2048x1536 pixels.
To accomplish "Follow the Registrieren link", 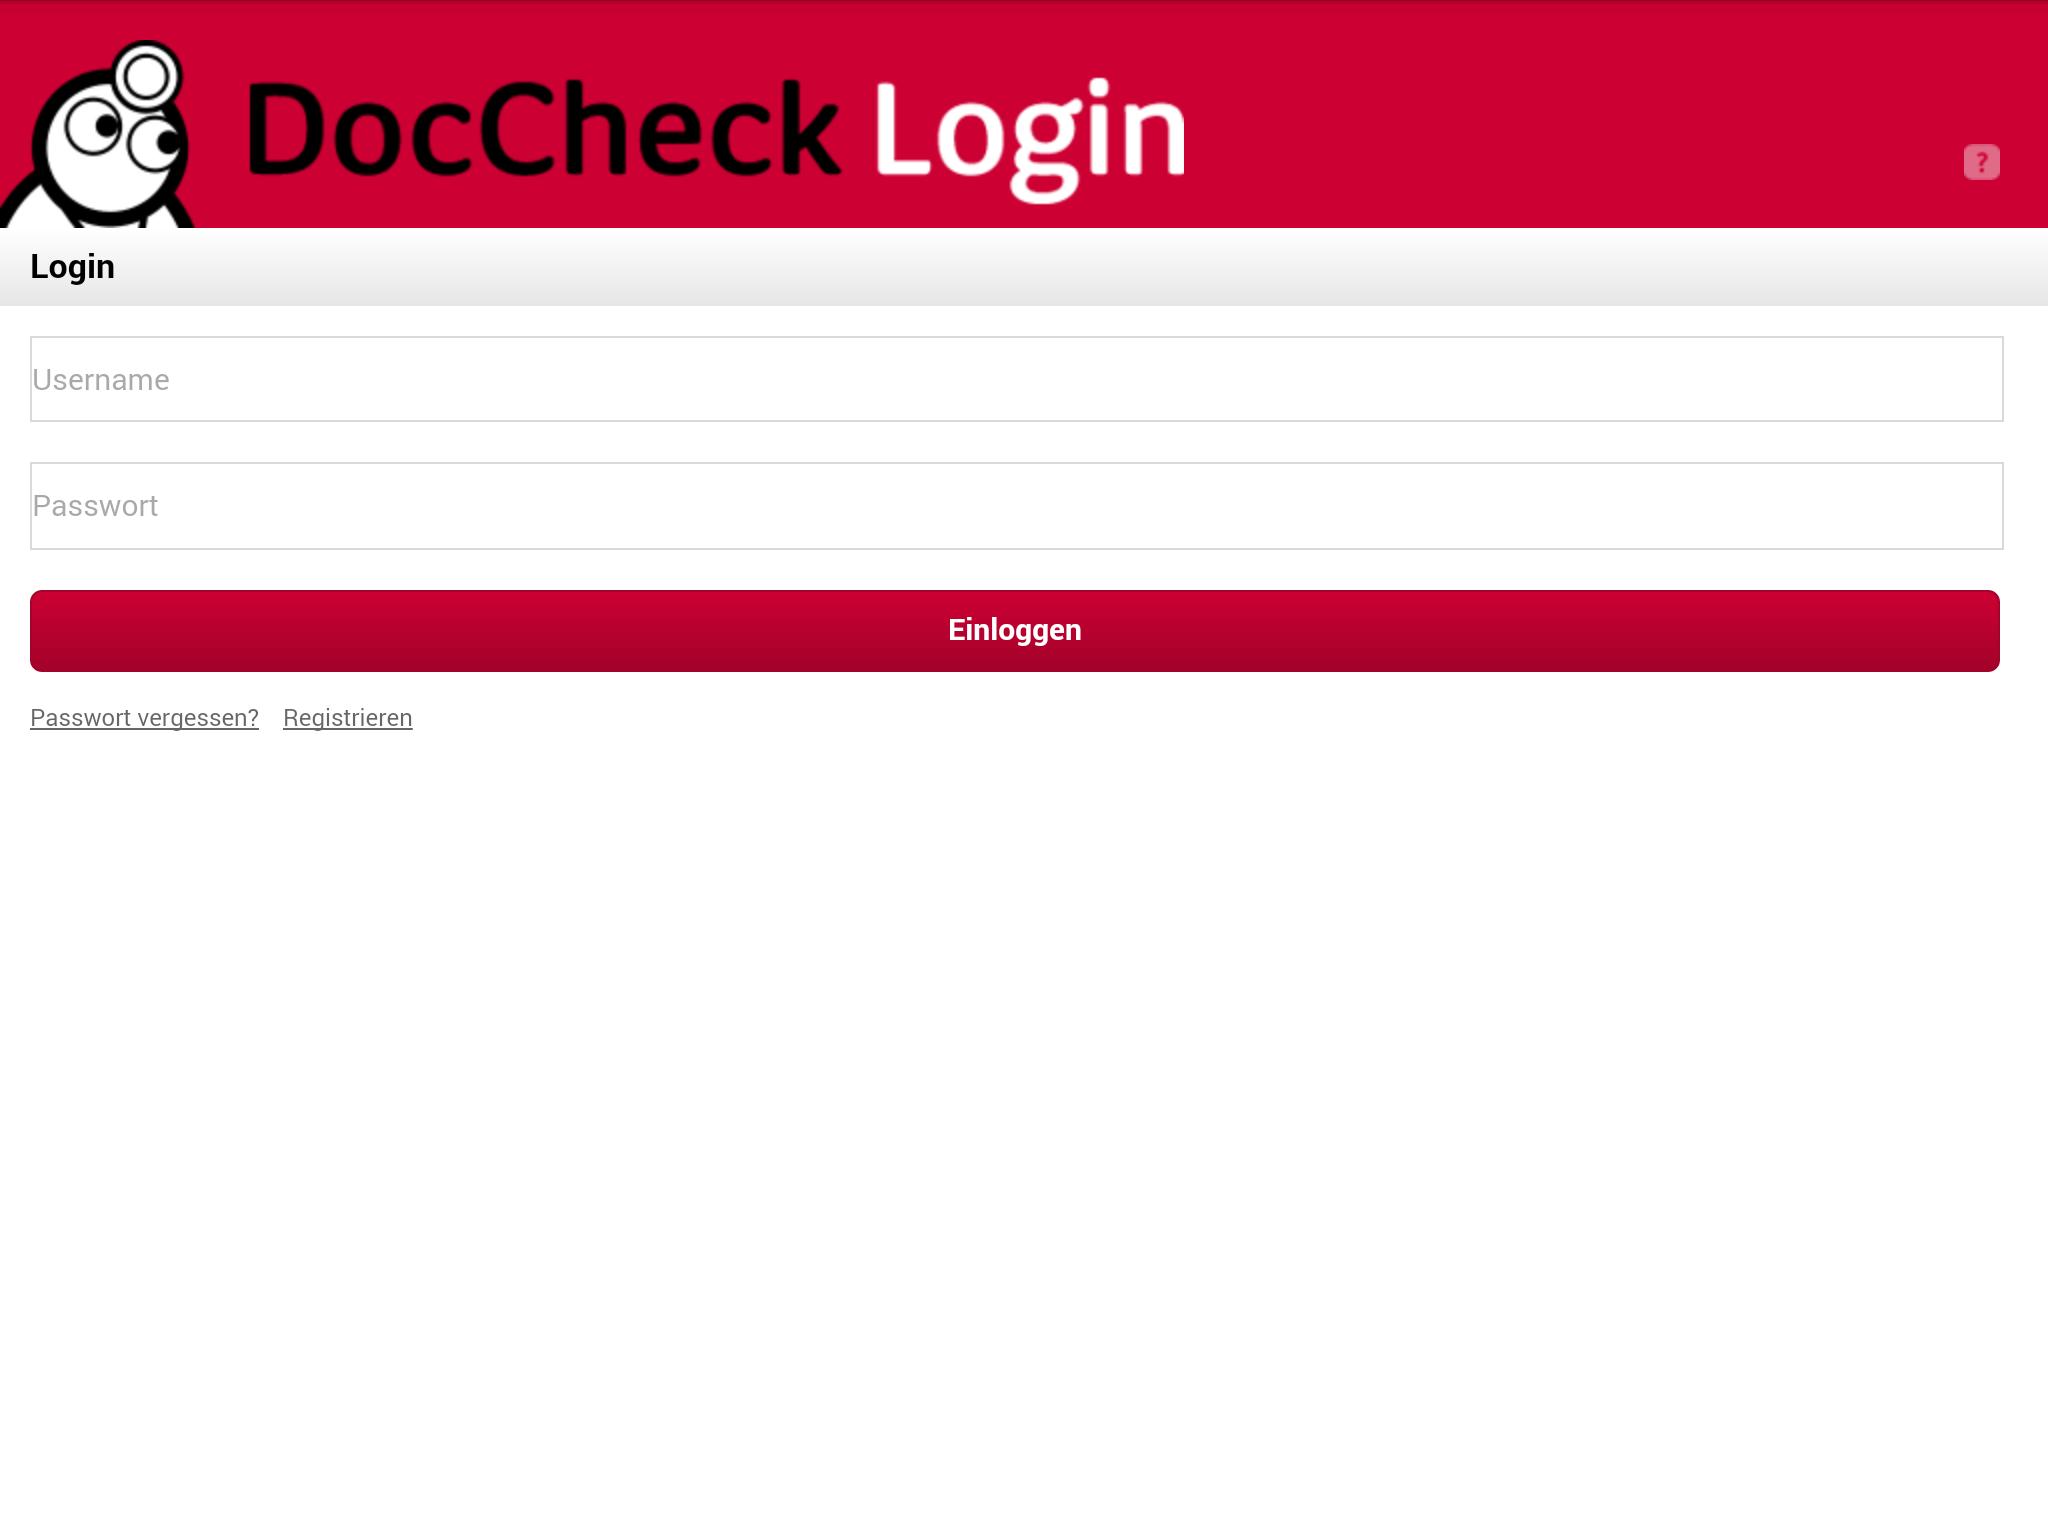I will pos(347,718).
